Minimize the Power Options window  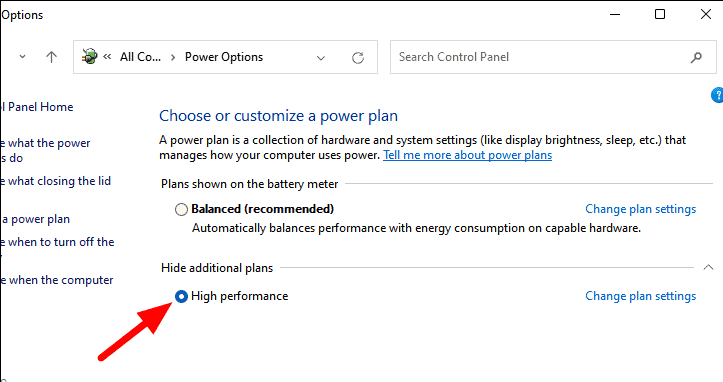click(x=615, y=14)
